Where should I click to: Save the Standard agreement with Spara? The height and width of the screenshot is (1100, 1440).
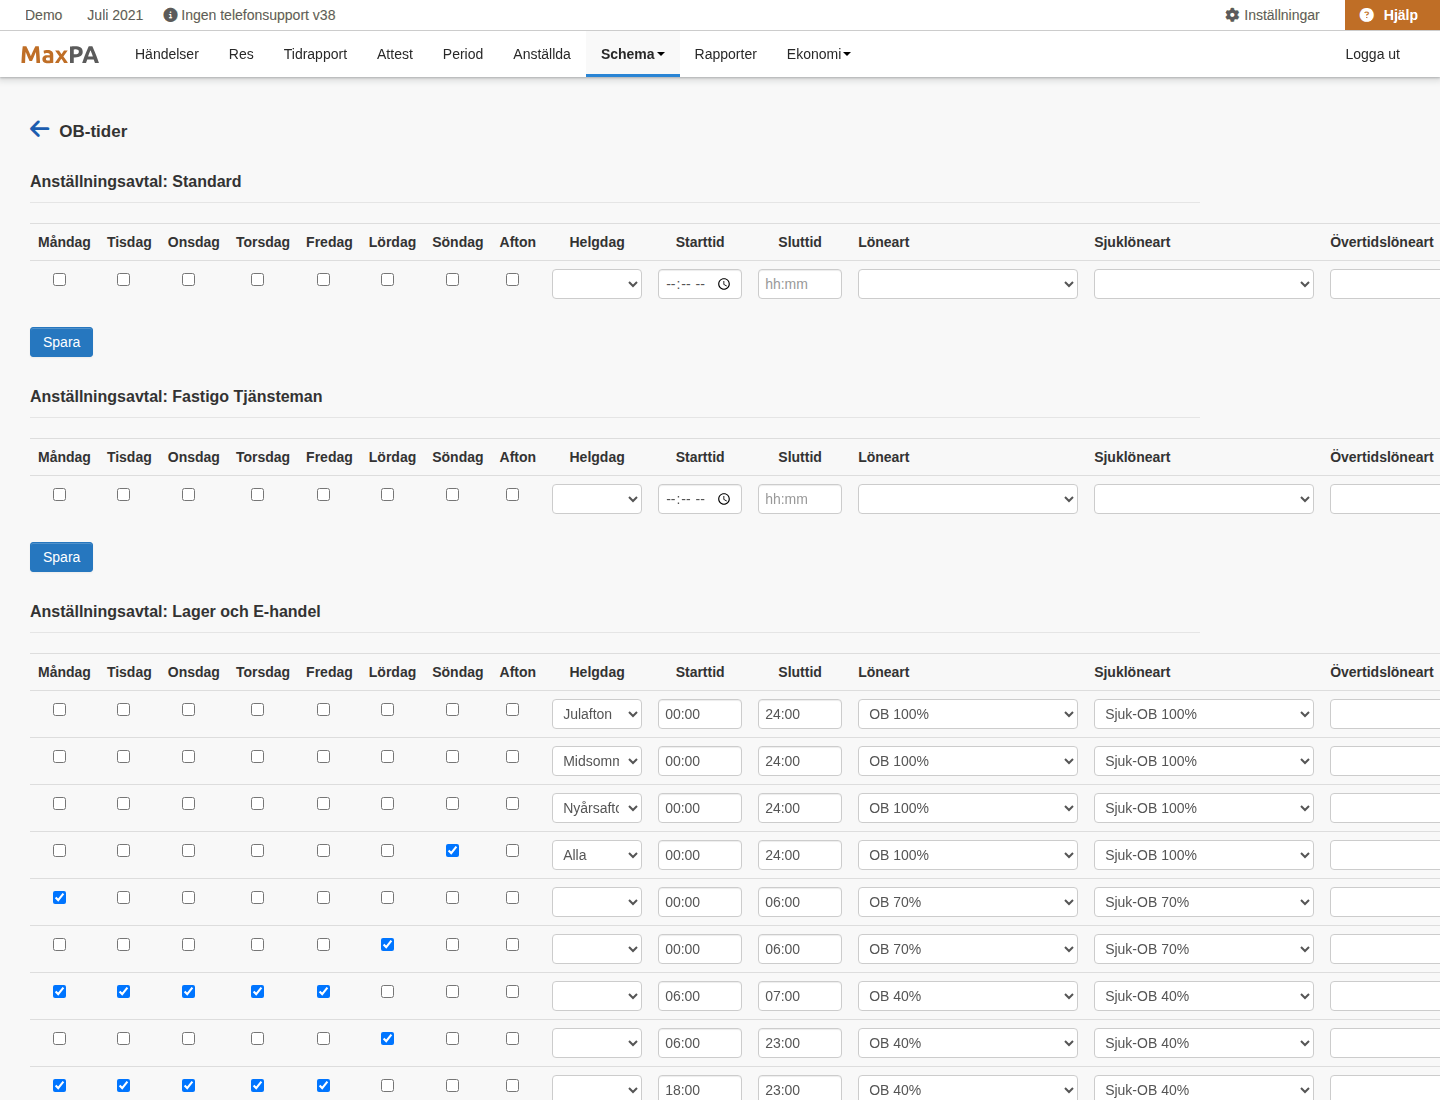(x=61, y=342)
